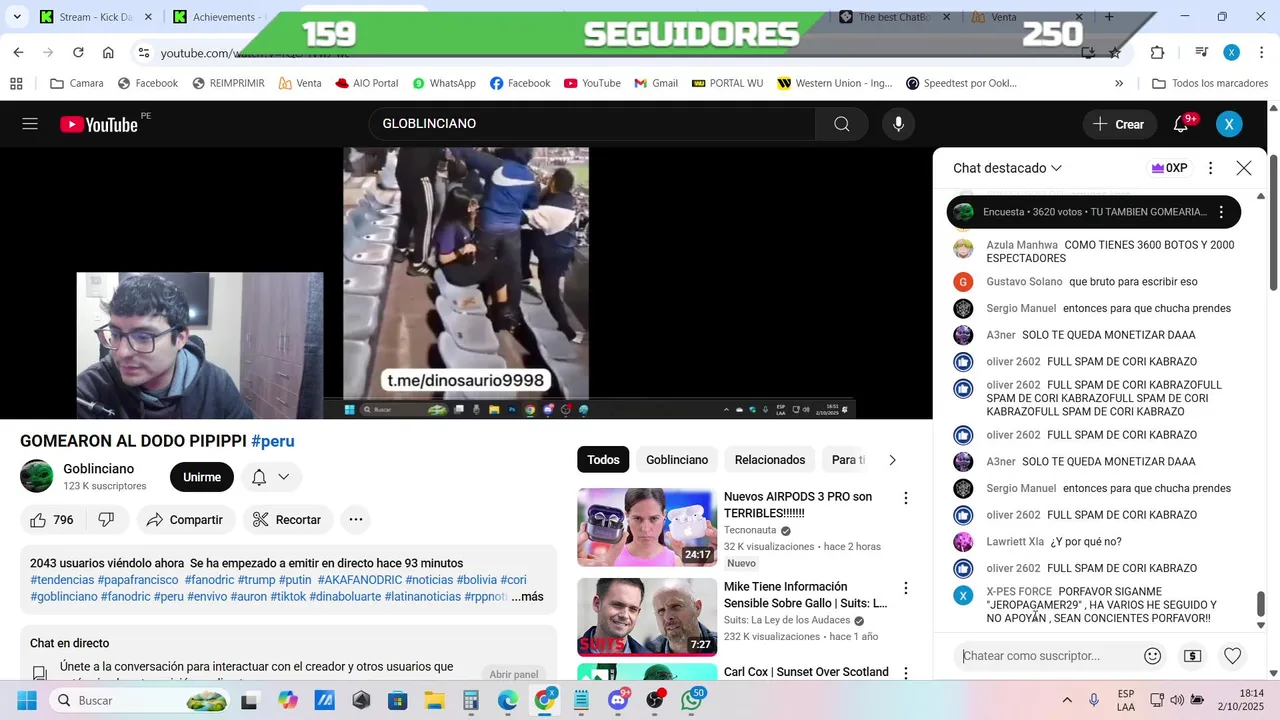Open options for the Suits Mike video
This screenshot has width=1280, height=720.
tap(906, 588)
